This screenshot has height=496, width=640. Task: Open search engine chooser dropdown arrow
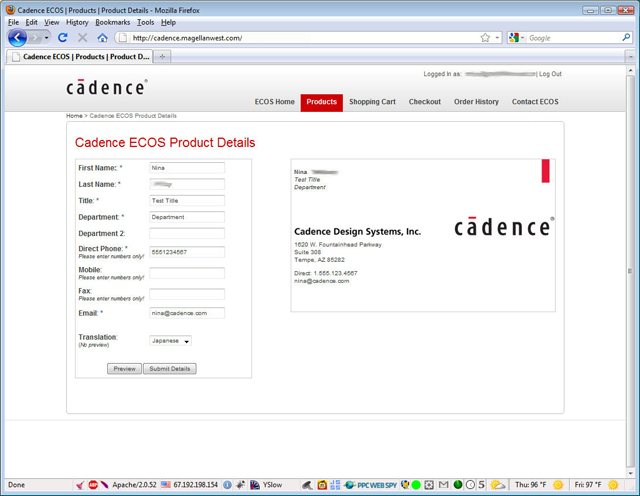tap(522, 38)
